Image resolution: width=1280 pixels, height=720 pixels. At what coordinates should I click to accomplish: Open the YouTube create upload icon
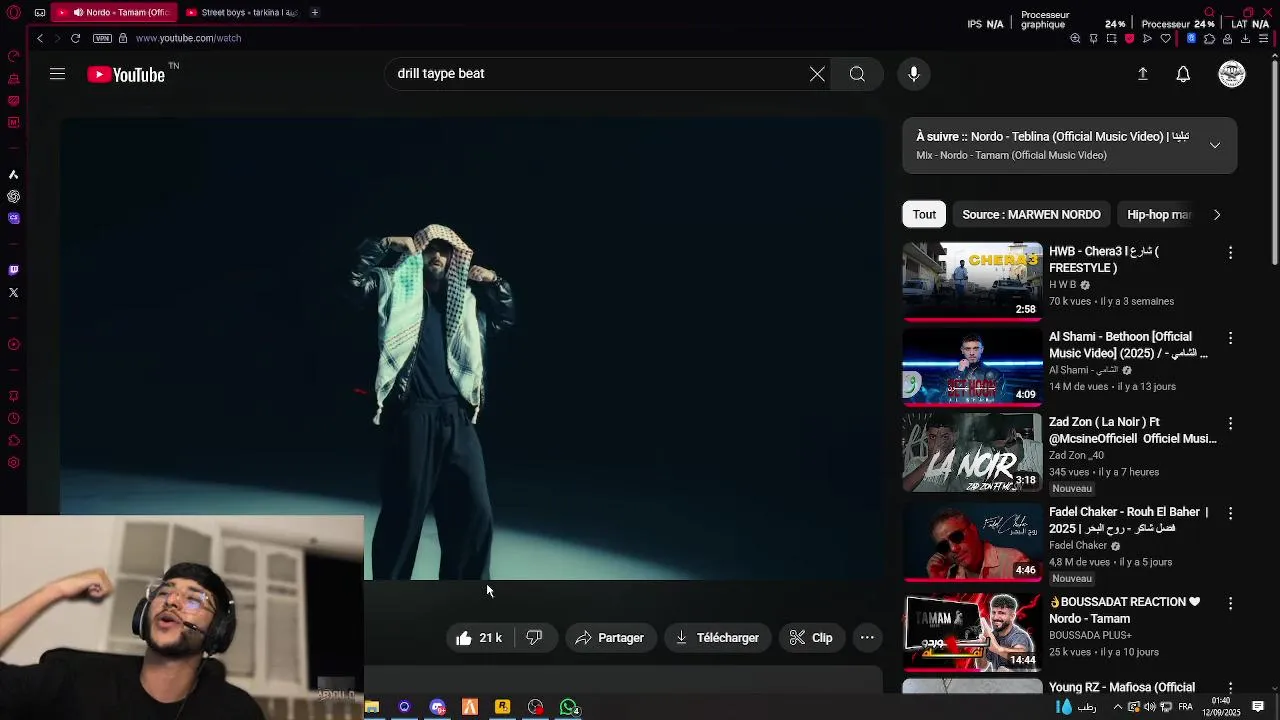1142,74
